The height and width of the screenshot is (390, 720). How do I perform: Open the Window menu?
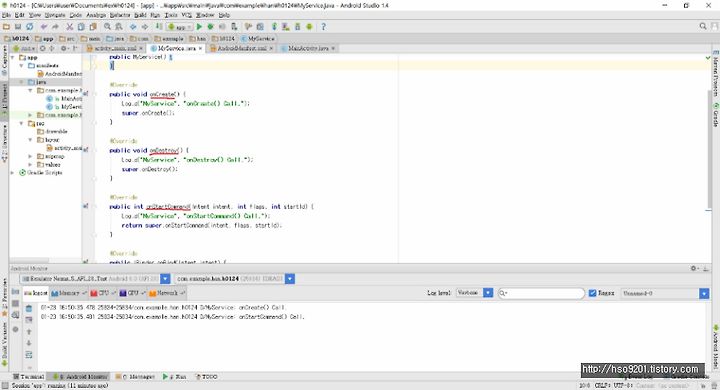coord(205,15)
